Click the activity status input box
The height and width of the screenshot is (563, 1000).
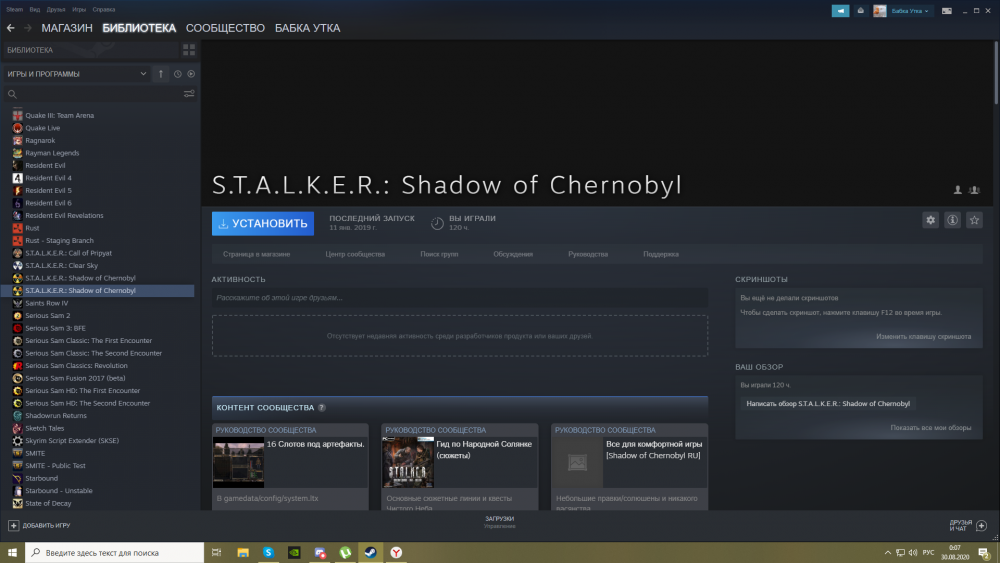coord(460,298)
